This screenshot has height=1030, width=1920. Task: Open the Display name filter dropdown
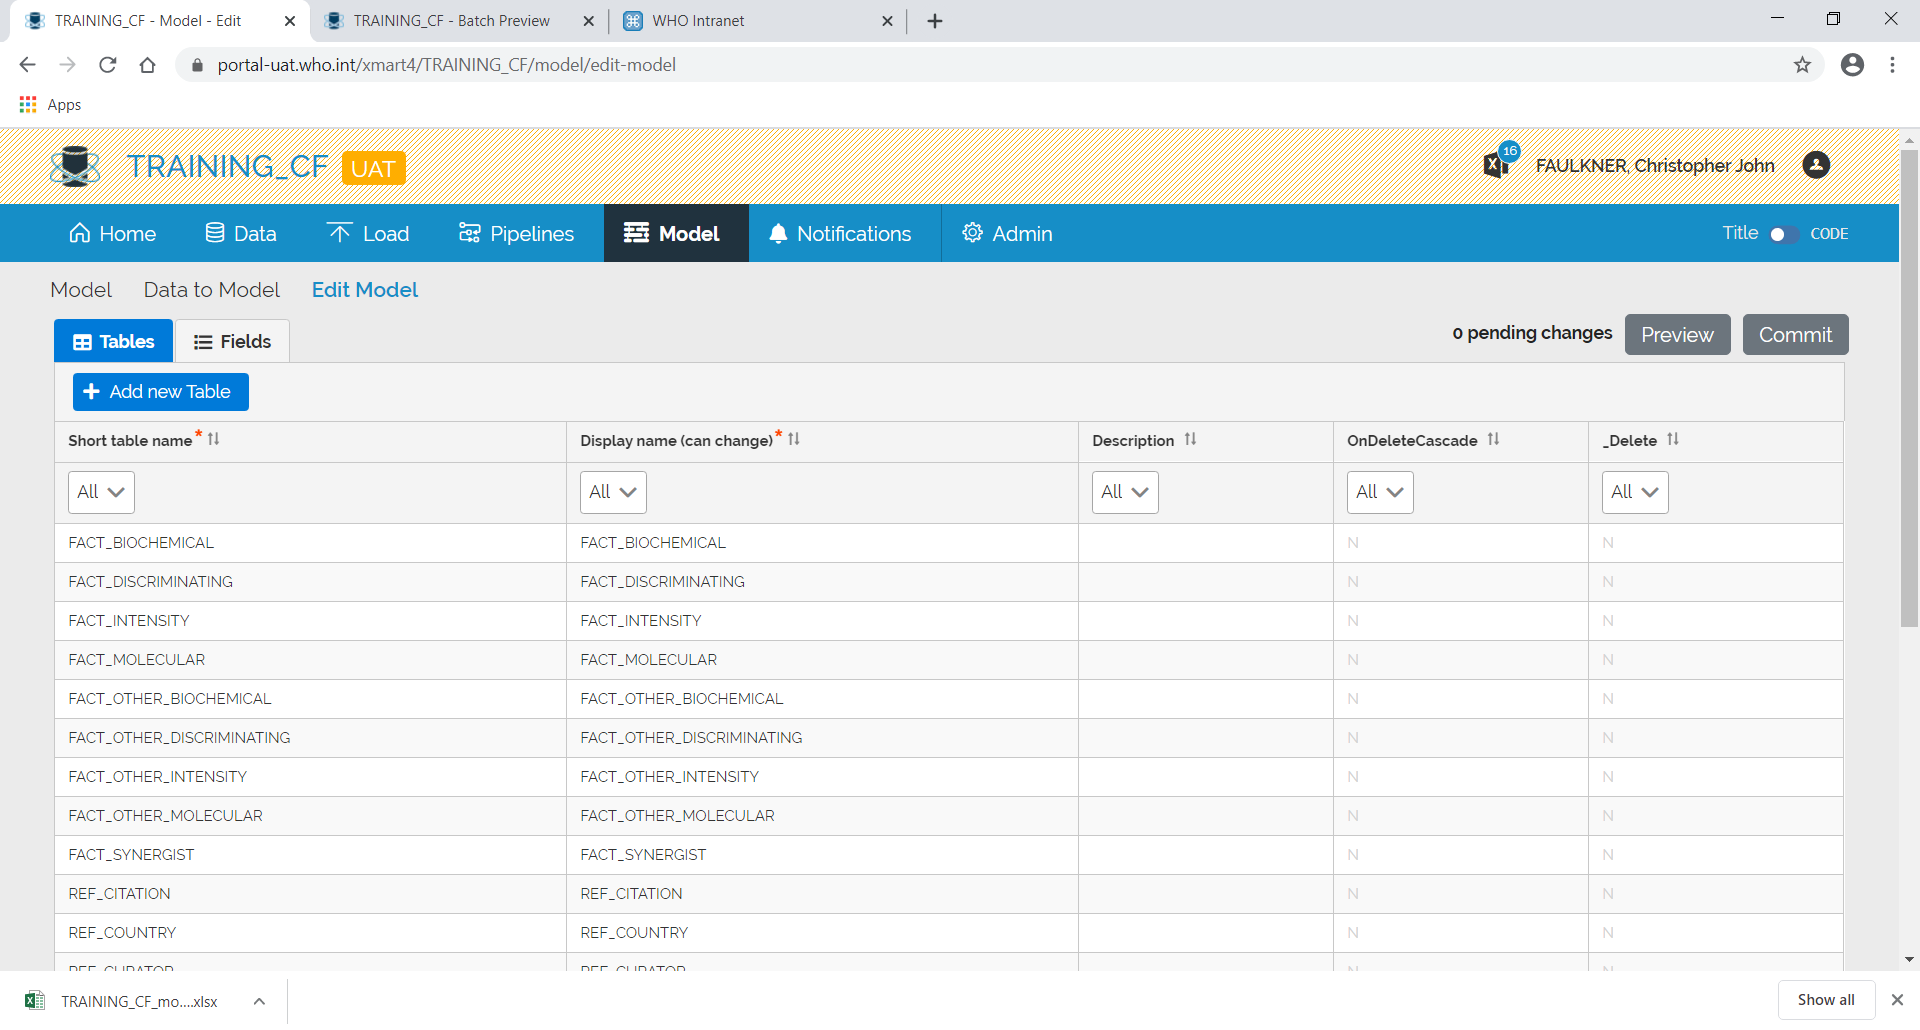tap(613, 492)
